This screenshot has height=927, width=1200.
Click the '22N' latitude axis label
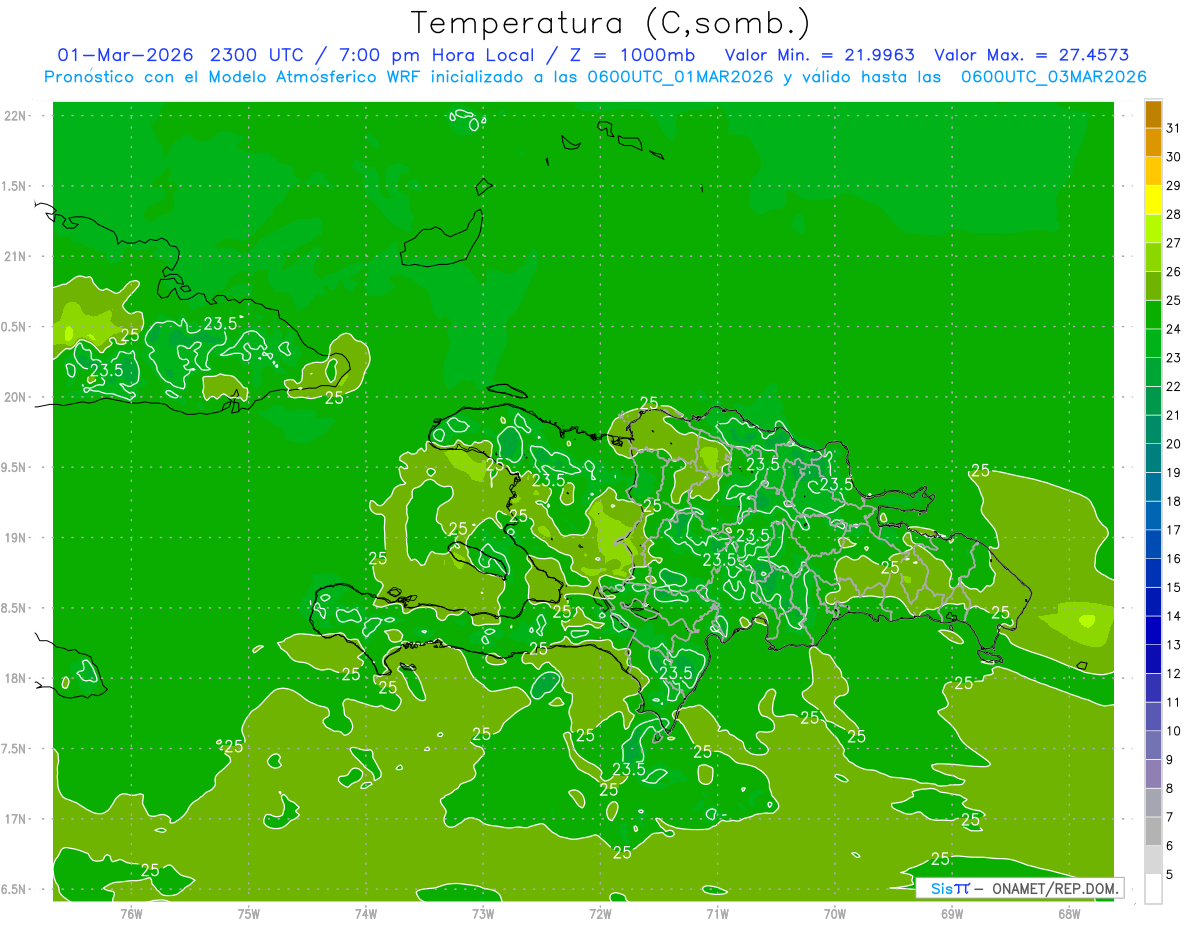tap(14, 115)
